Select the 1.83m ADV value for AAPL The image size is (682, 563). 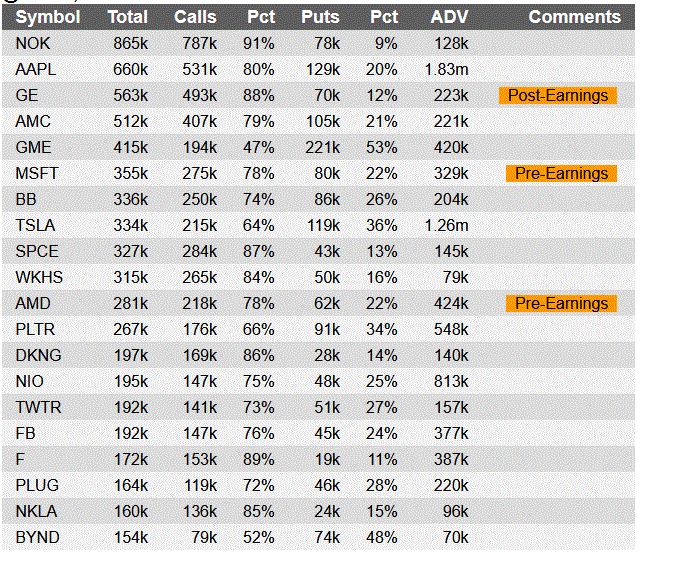point(444,70)
